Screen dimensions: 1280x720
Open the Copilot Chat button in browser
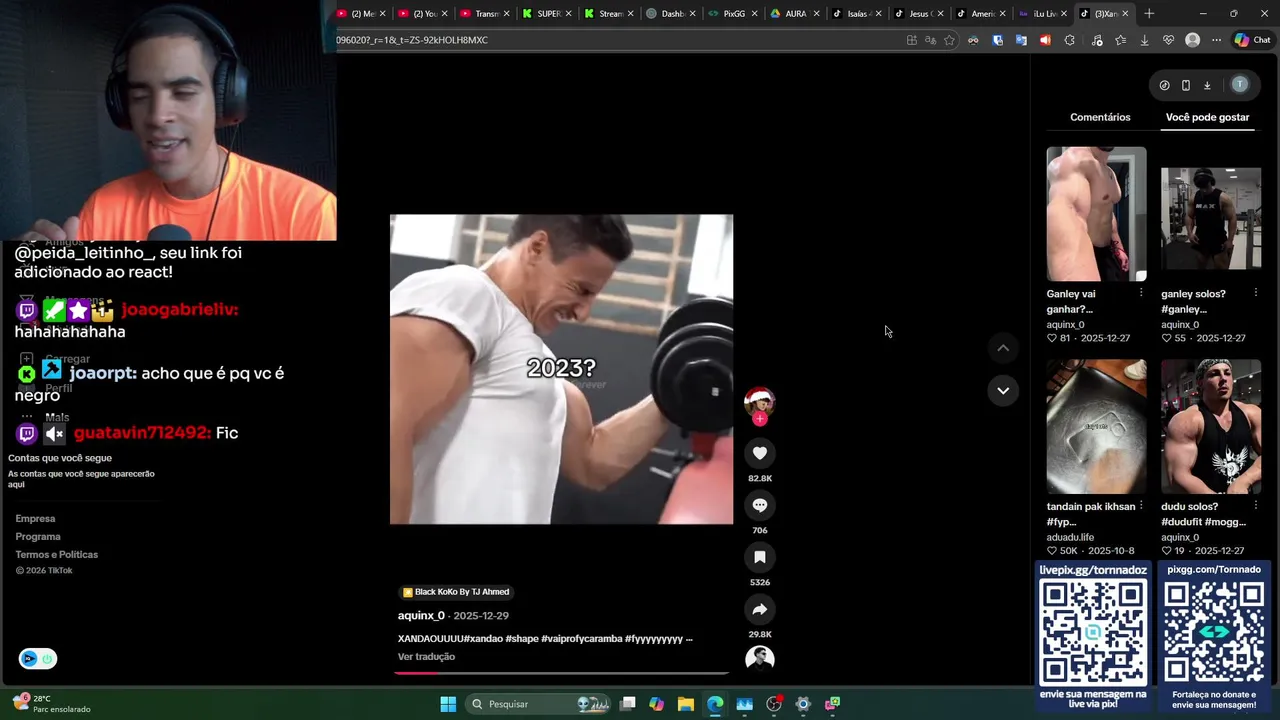[1252, 40]
